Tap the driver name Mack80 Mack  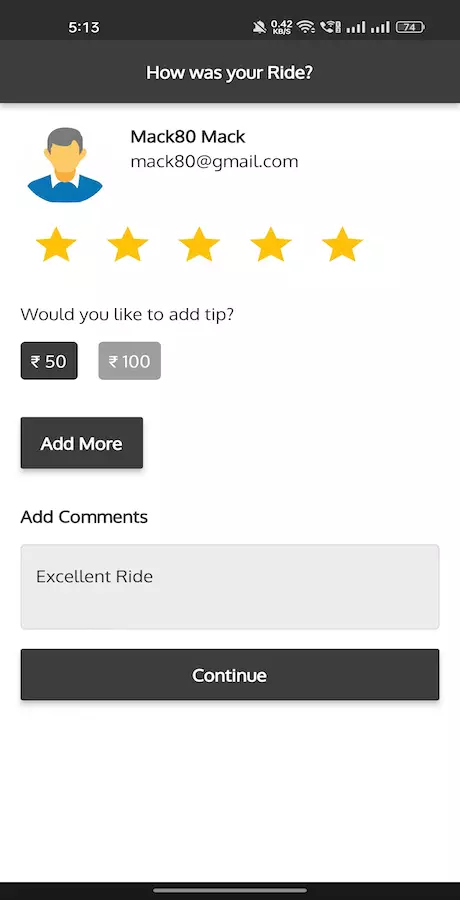[188, 137]
